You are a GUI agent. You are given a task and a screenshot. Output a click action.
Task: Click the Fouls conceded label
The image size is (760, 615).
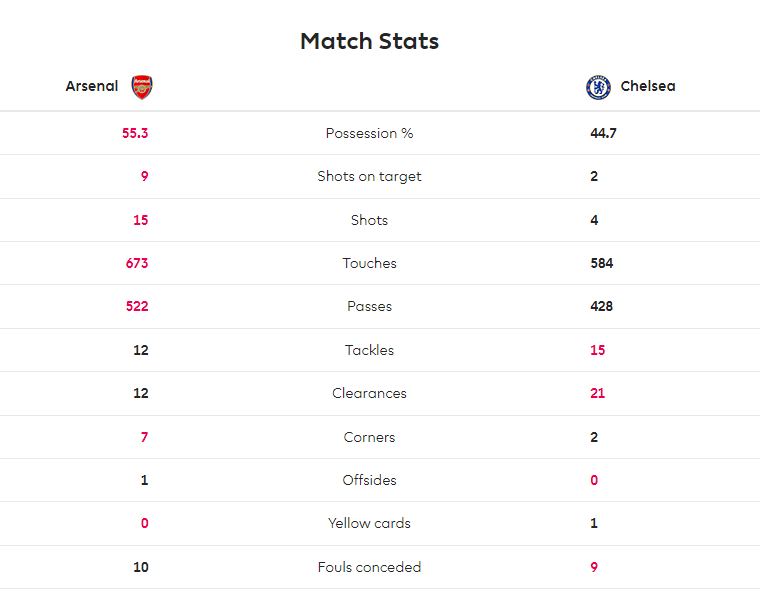pos(369,567)
